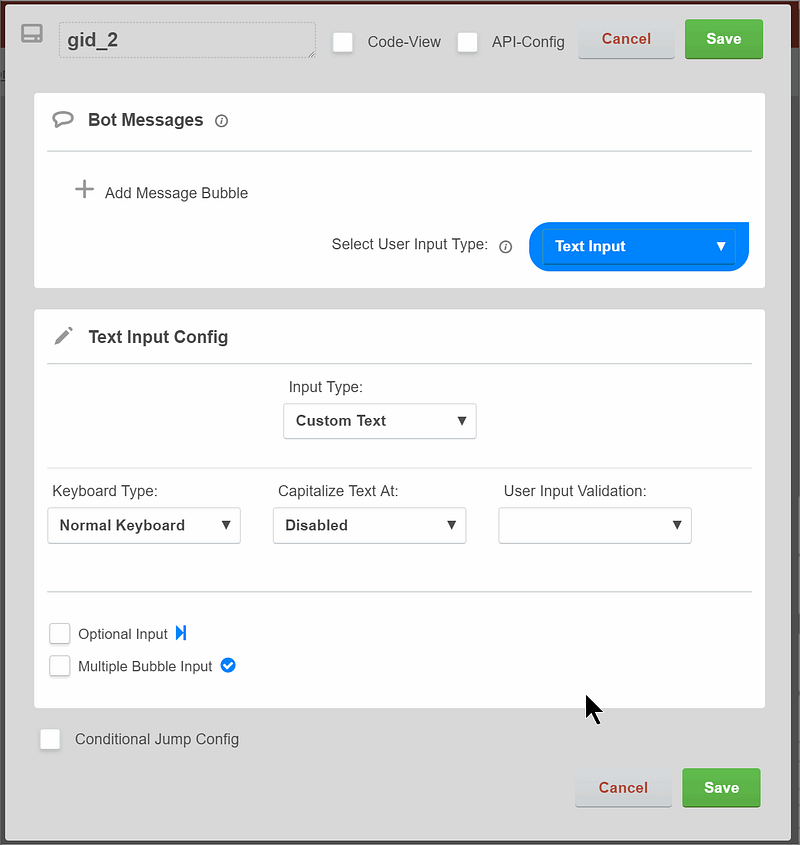
Task: Click the bottom Cancel button
Action: click(x=623, y=788)
